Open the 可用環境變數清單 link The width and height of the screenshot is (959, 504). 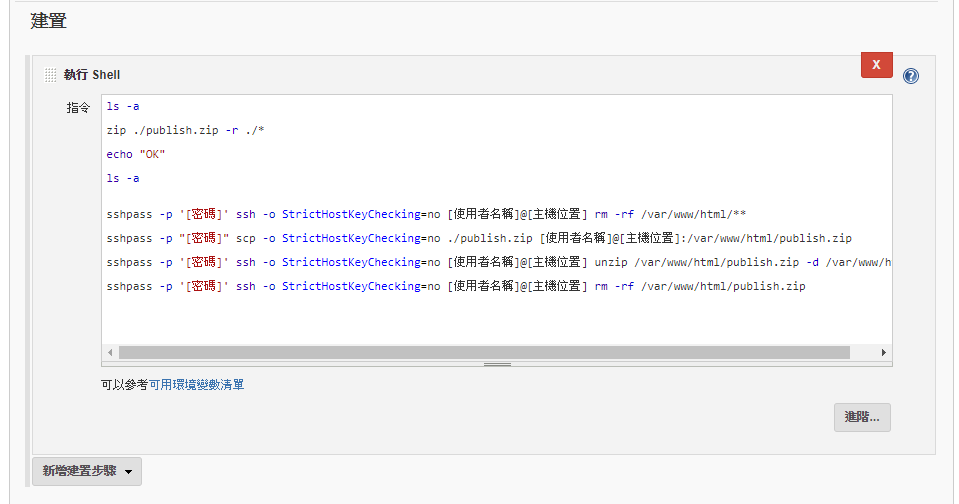click(196, 385)
